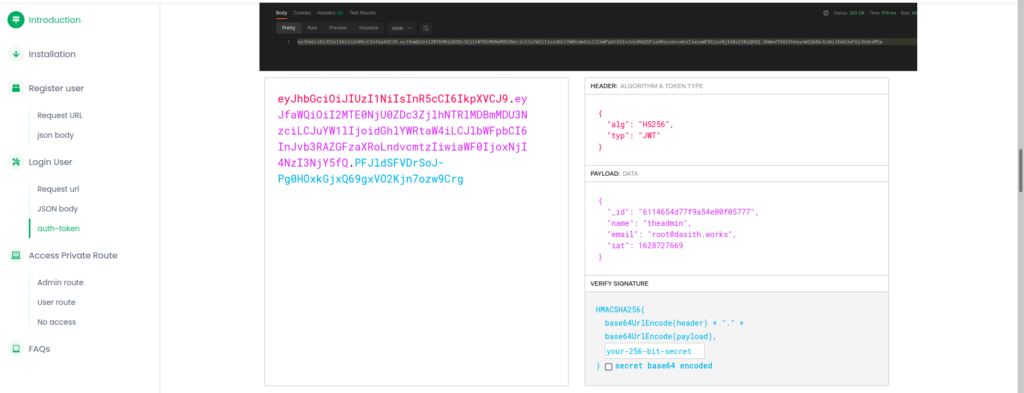Switch to the Test Results tab
This screenshot has height=393, width=1024.
tap(362, 12)
